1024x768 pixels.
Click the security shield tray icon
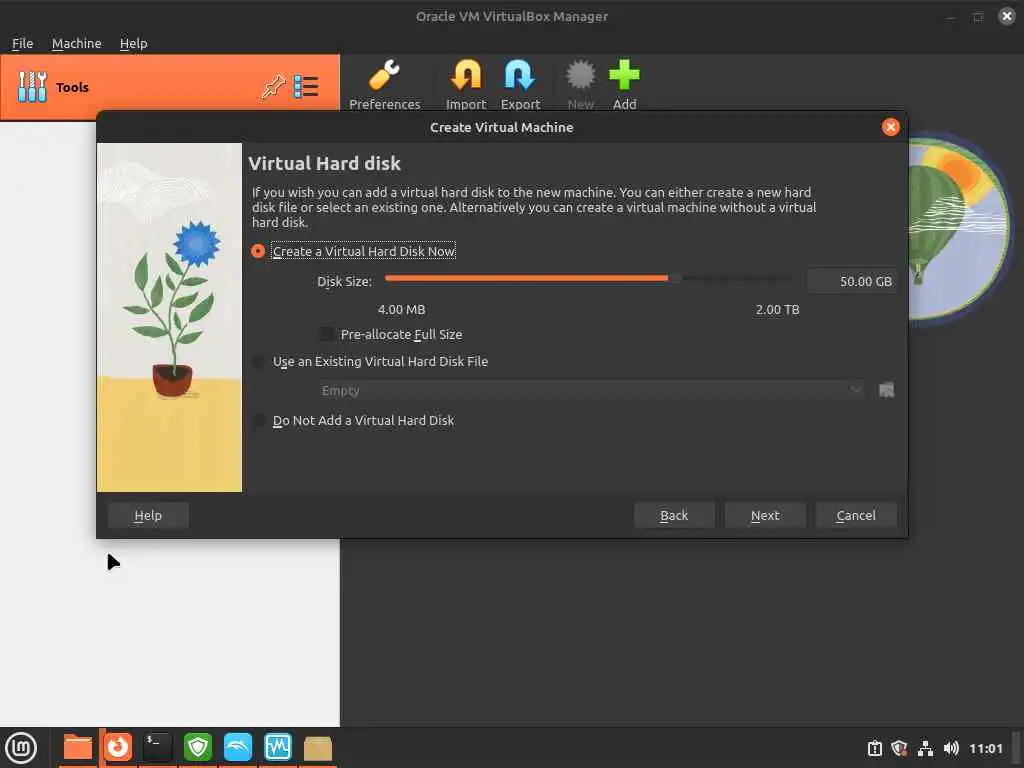[899, 748]
